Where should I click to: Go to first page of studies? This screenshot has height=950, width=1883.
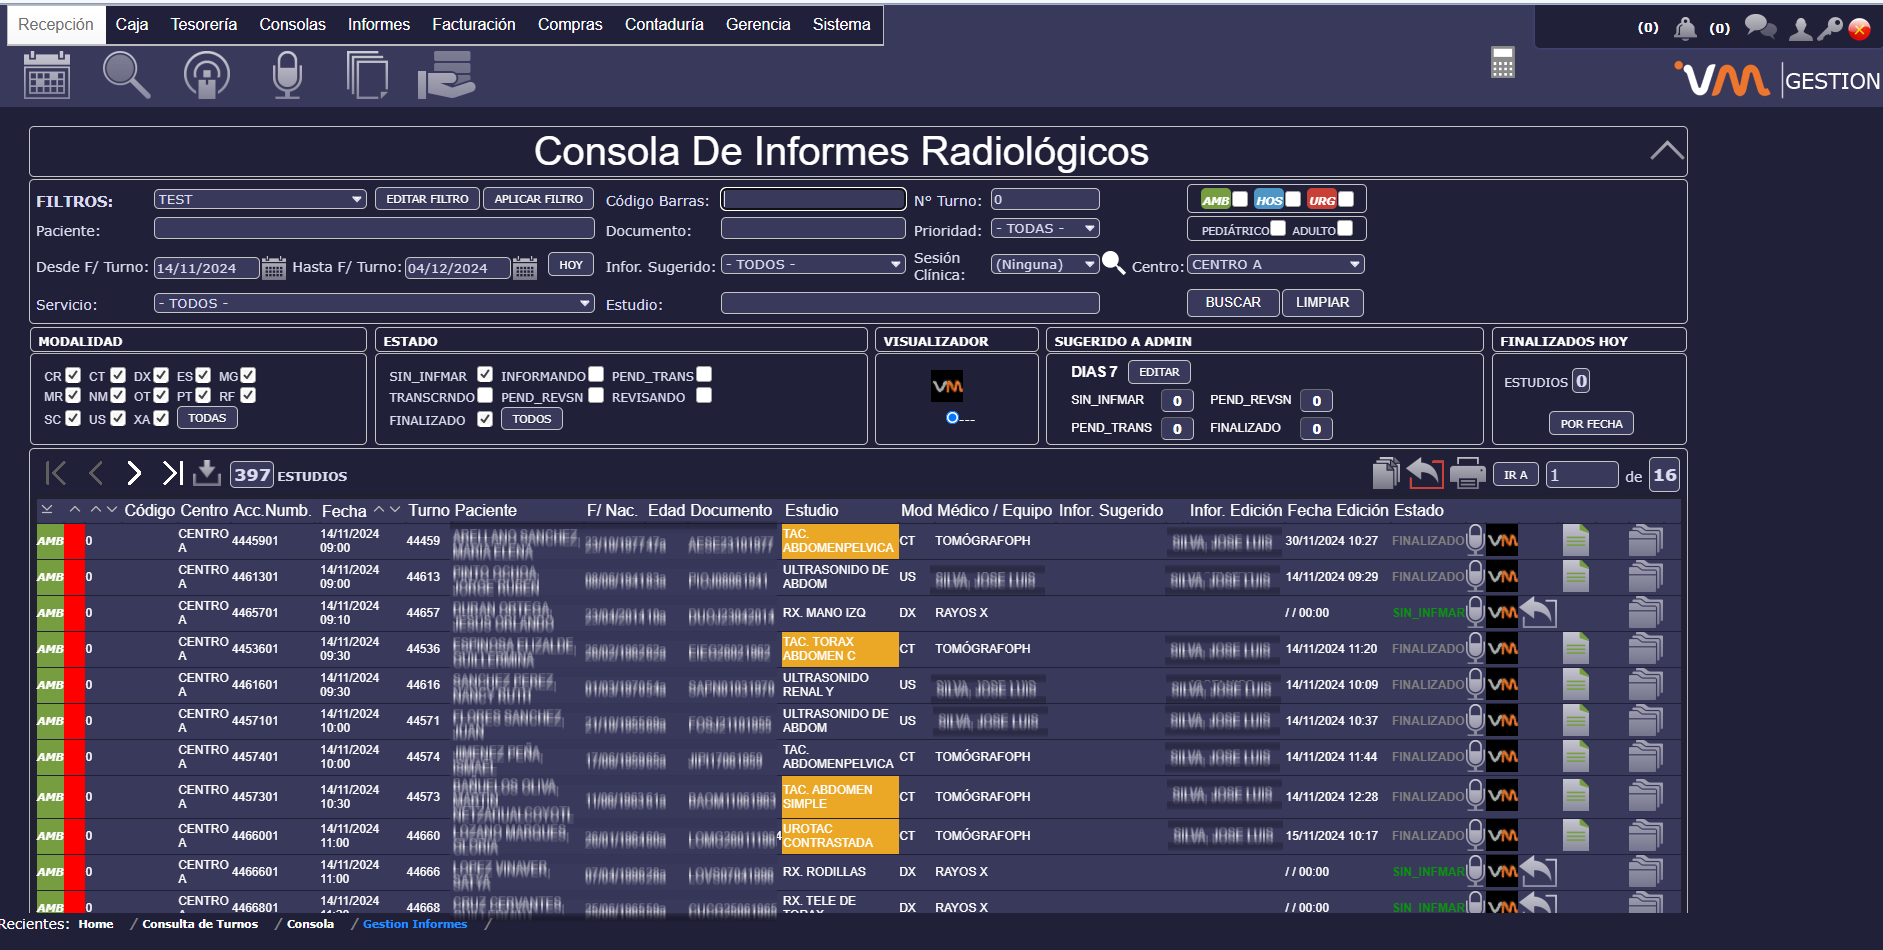pos(56,473)
